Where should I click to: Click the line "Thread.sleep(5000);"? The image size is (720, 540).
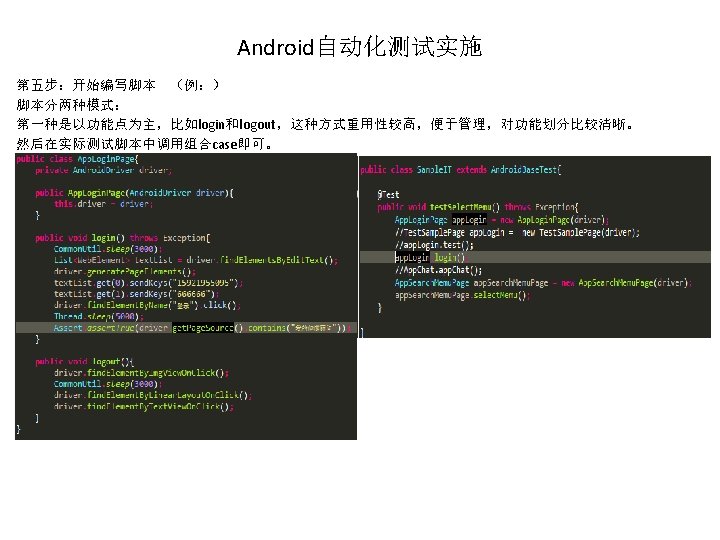coord(99,316)
